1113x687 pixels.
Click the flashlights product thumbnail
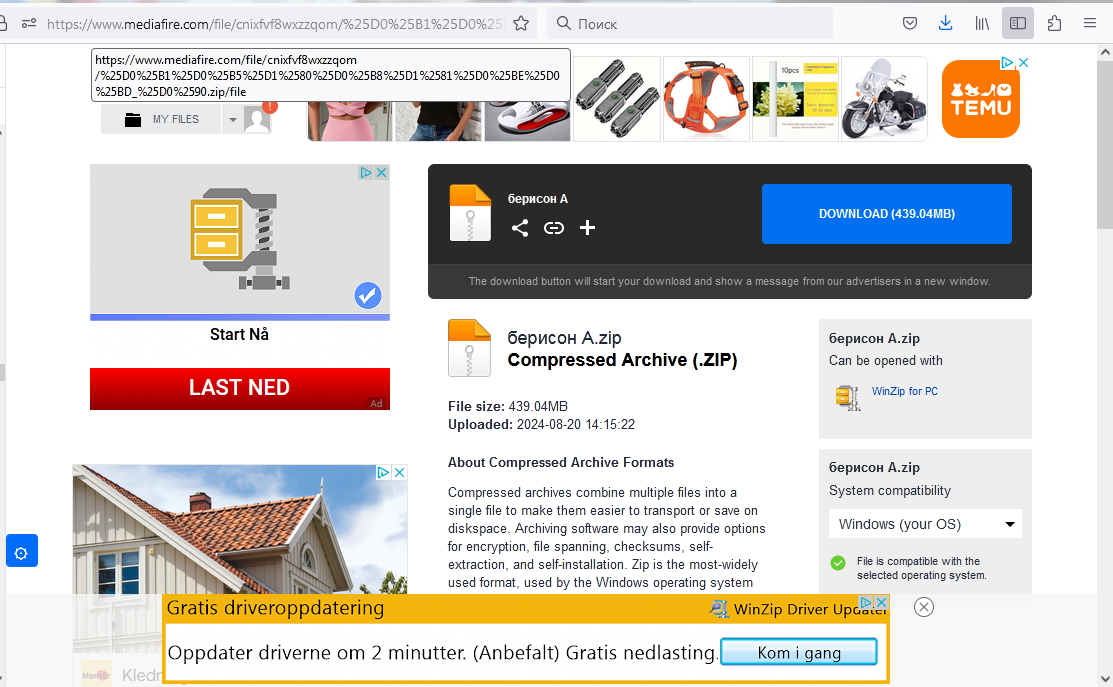click(x=617, y=99)
